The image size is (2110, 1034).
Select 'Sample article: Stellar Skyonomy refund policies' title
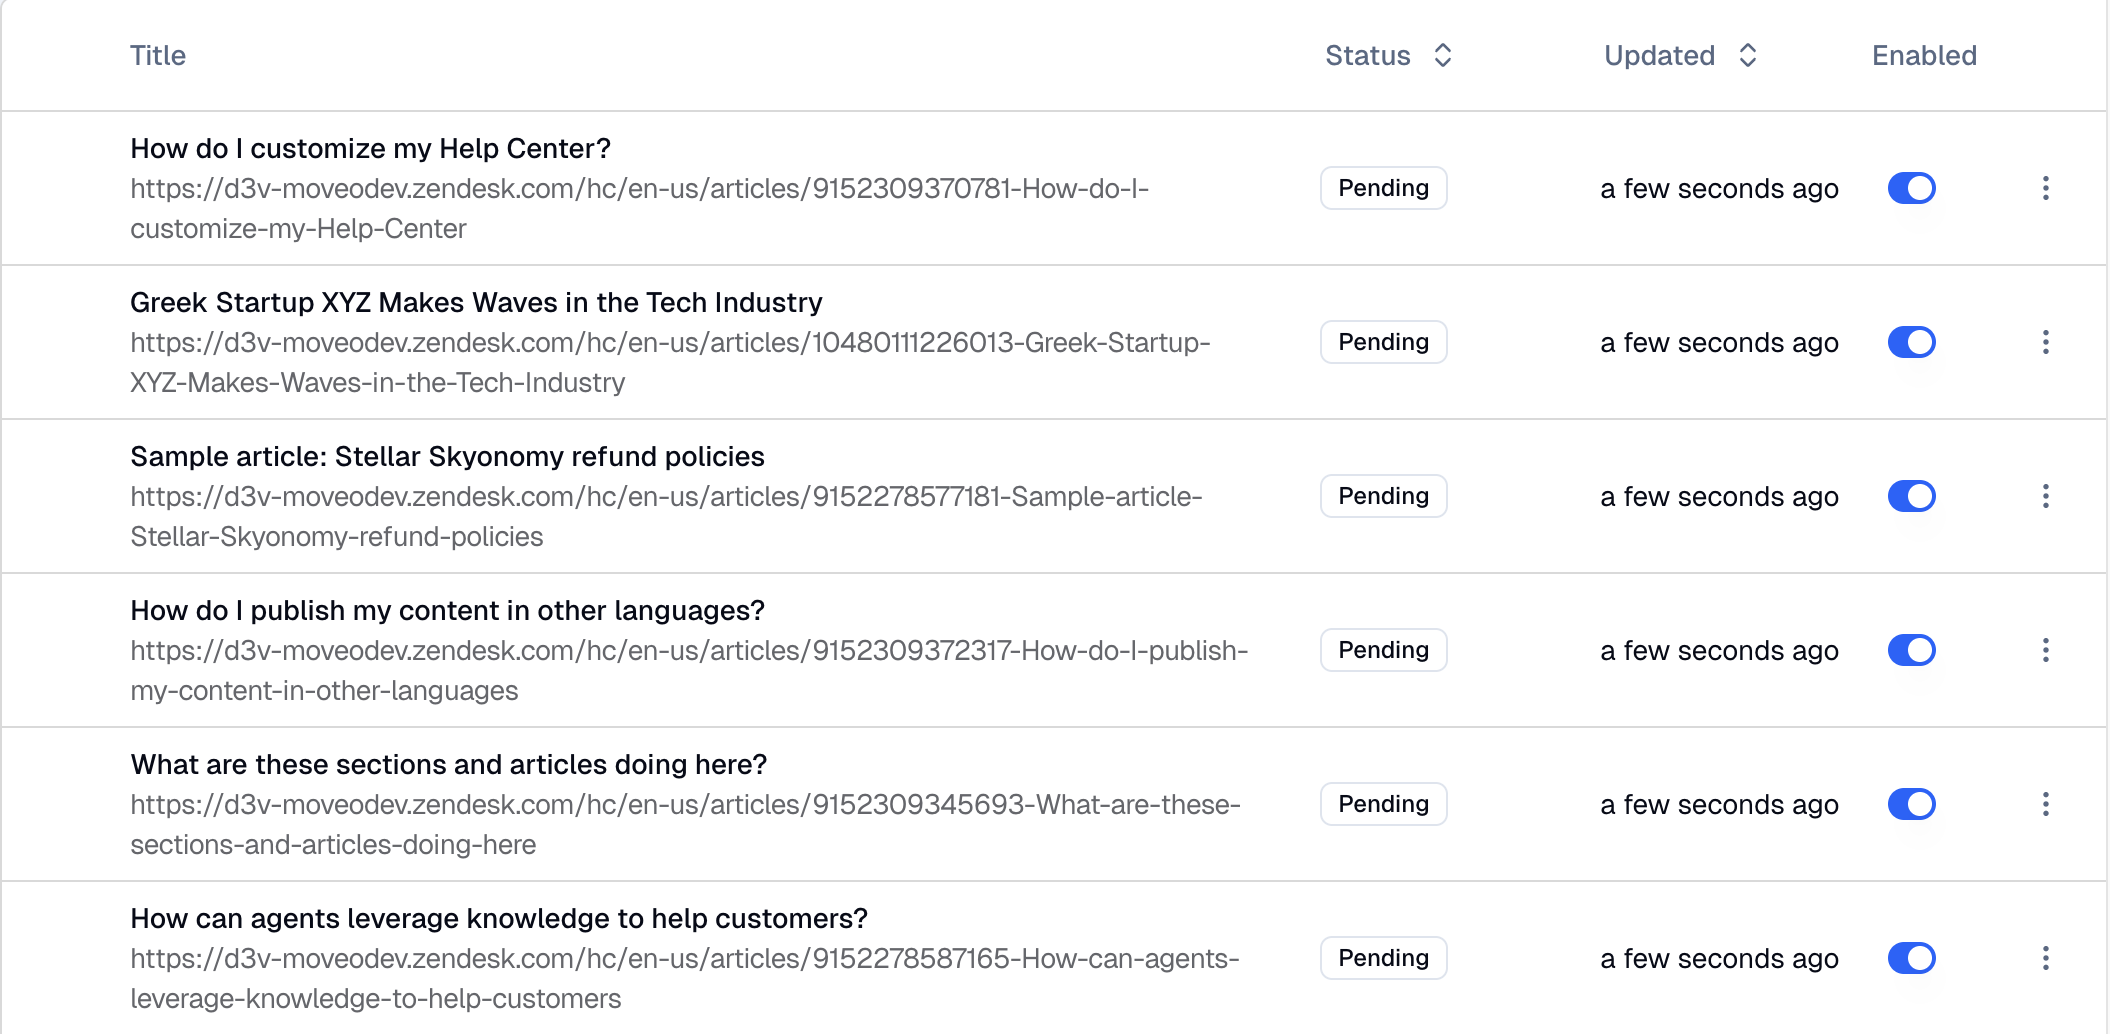click(447, 456)
